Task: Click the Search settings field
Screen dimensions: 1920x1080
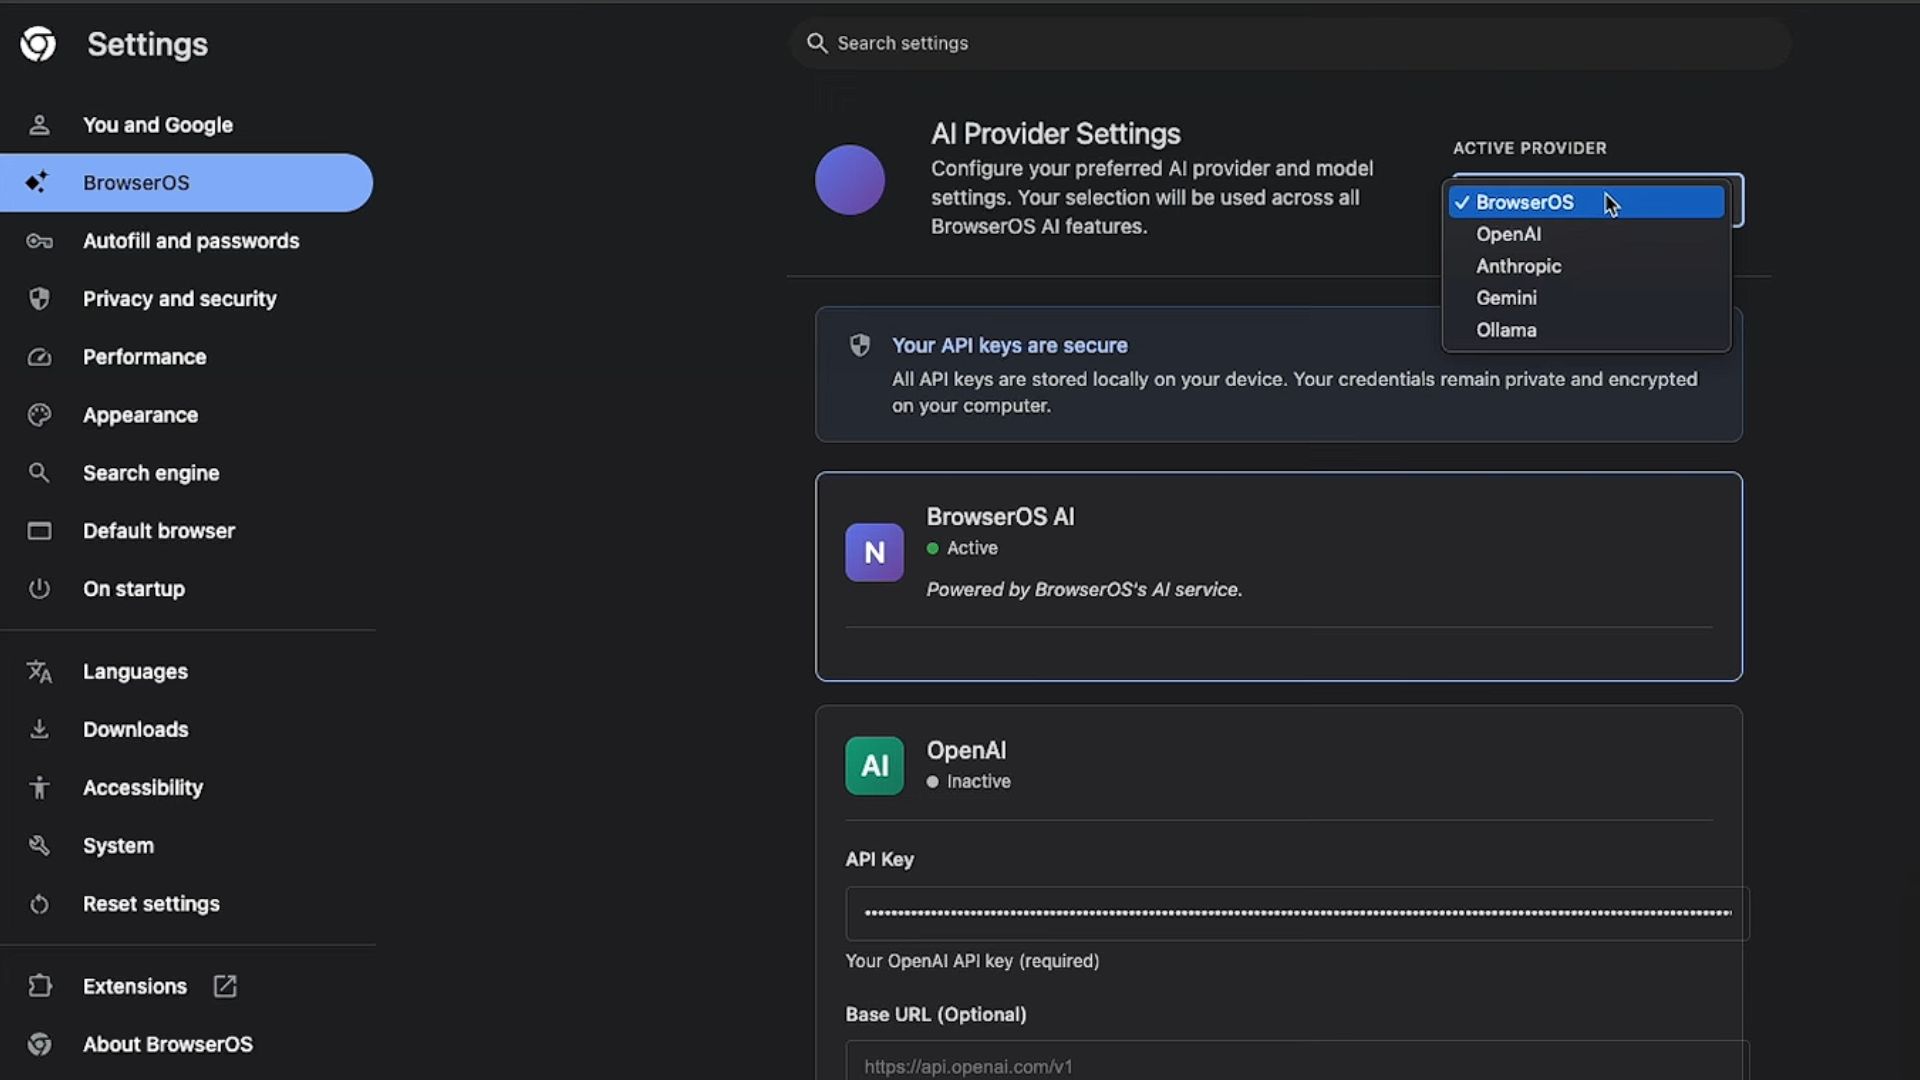Action: tap(1290, 43)
